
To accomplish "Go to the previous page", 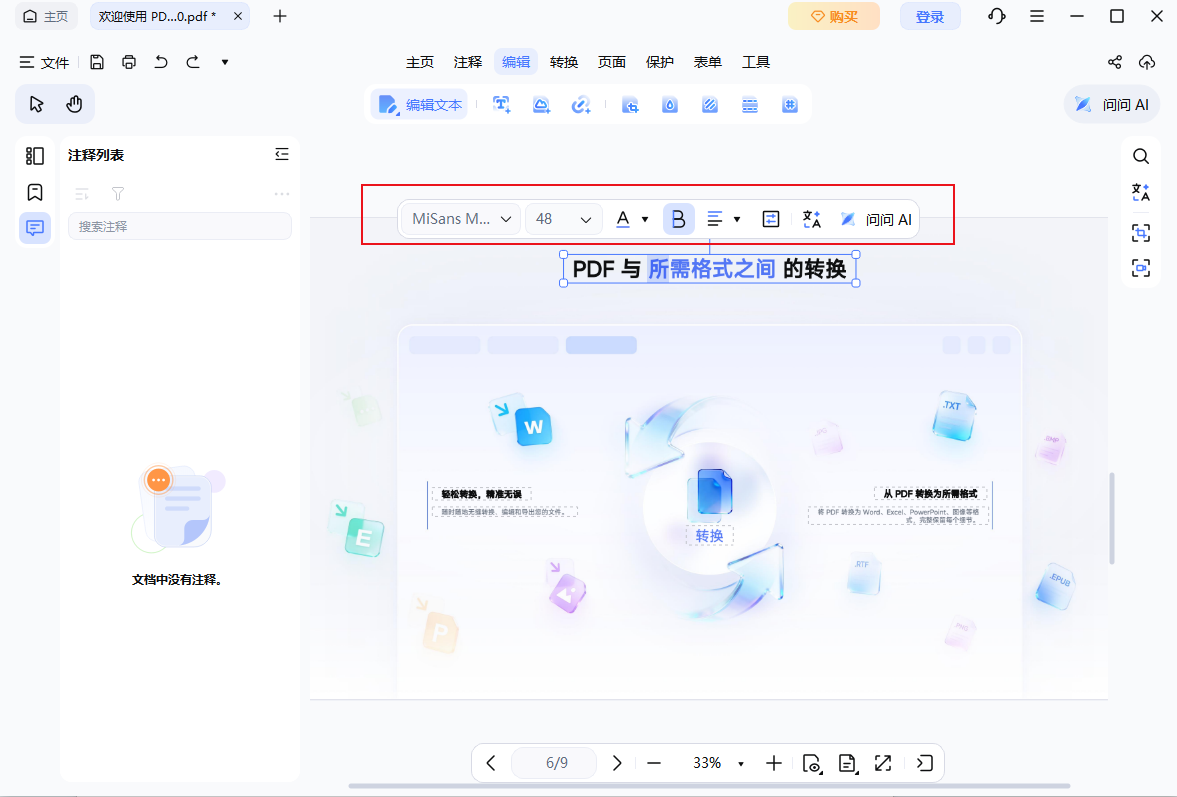I will (x=491, y=763).
